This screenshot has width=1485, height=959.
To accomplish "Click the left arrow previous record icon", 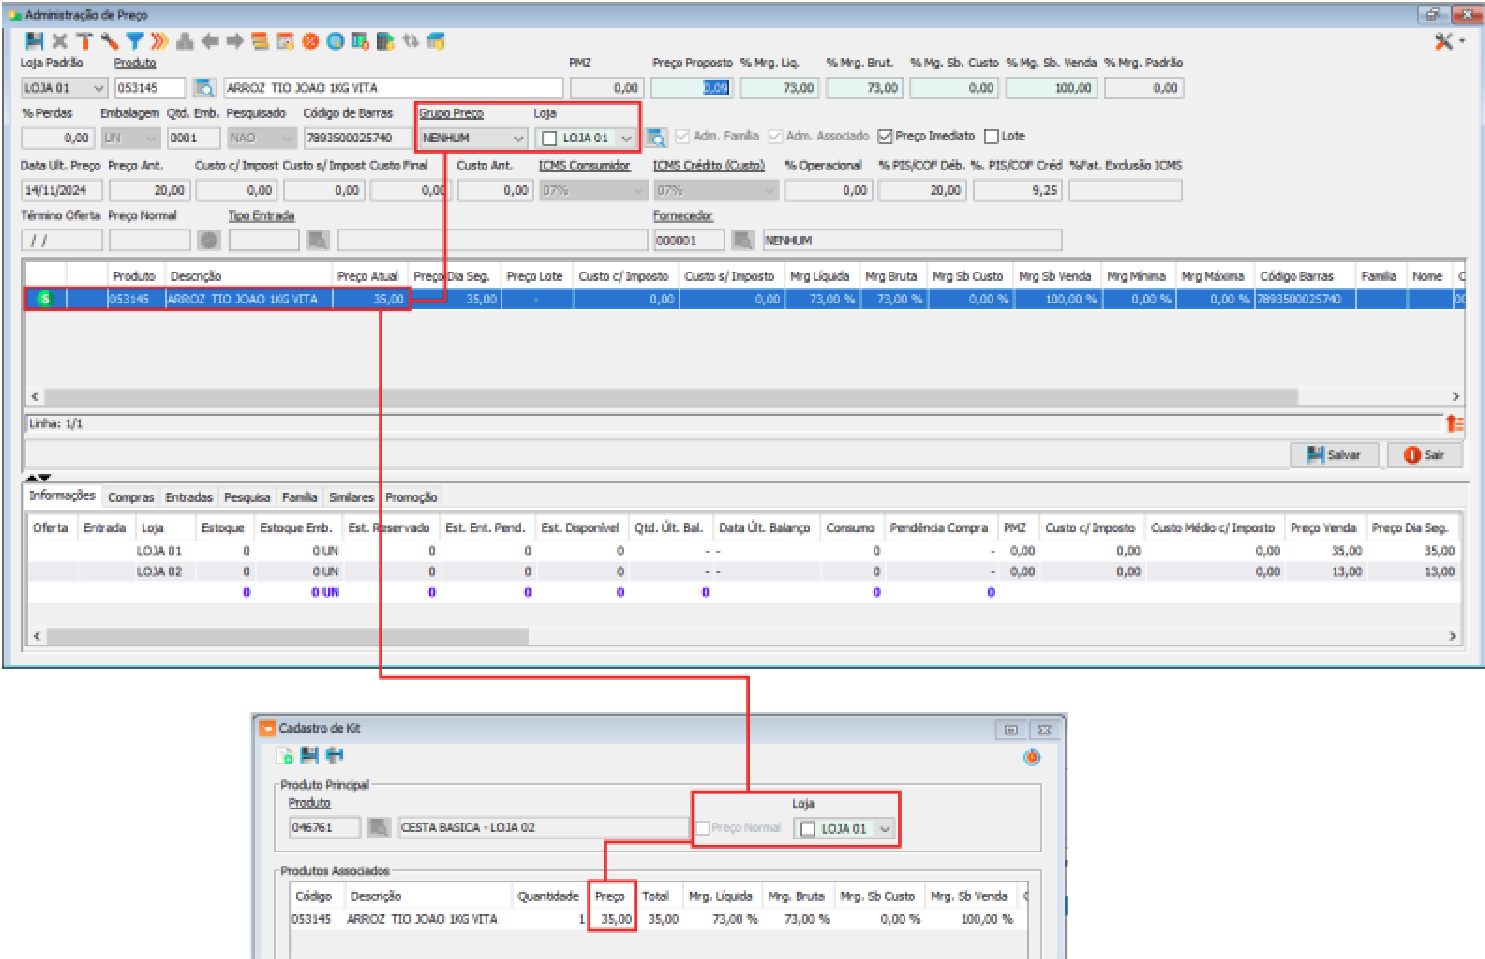I will 210,41.
